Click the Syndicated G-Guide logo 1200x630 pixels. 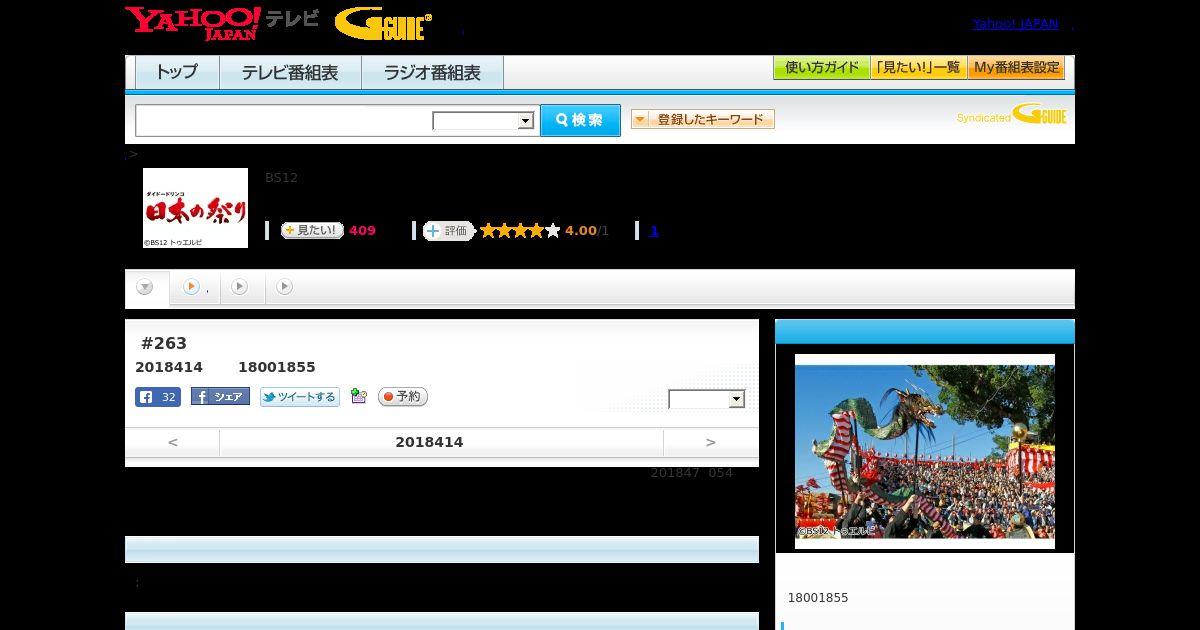pyautogui.click(x=1011, y=115)
